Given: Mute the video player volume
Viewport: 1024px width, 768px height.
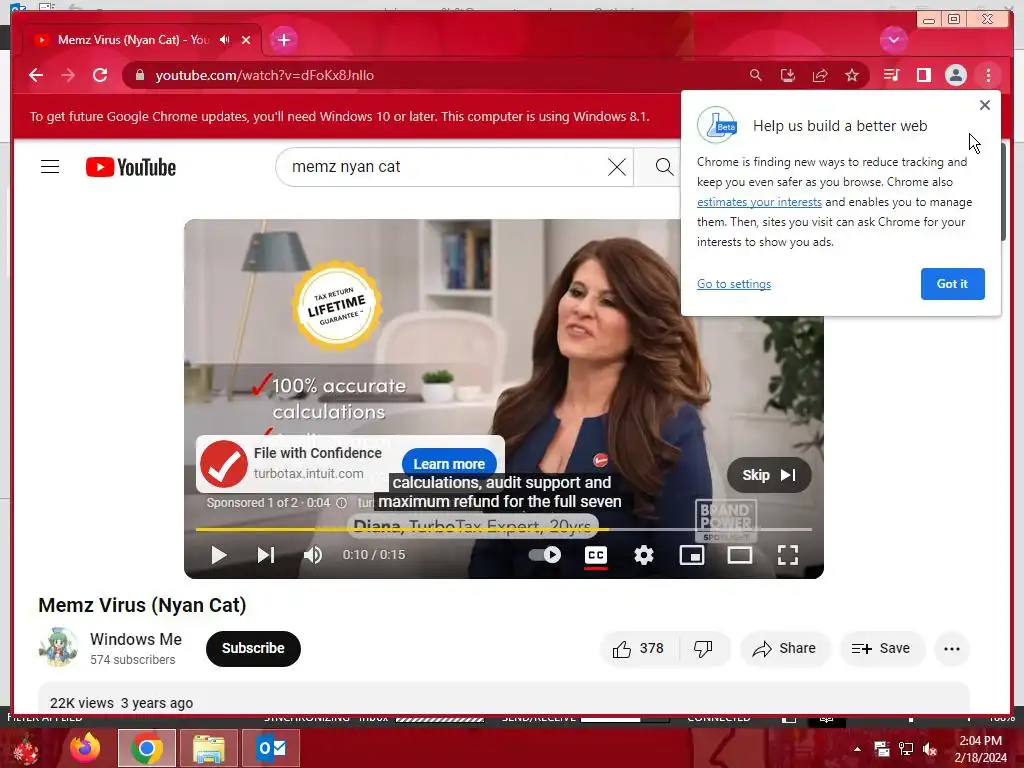Looking at the screenshot, I should tap(313, 555).
